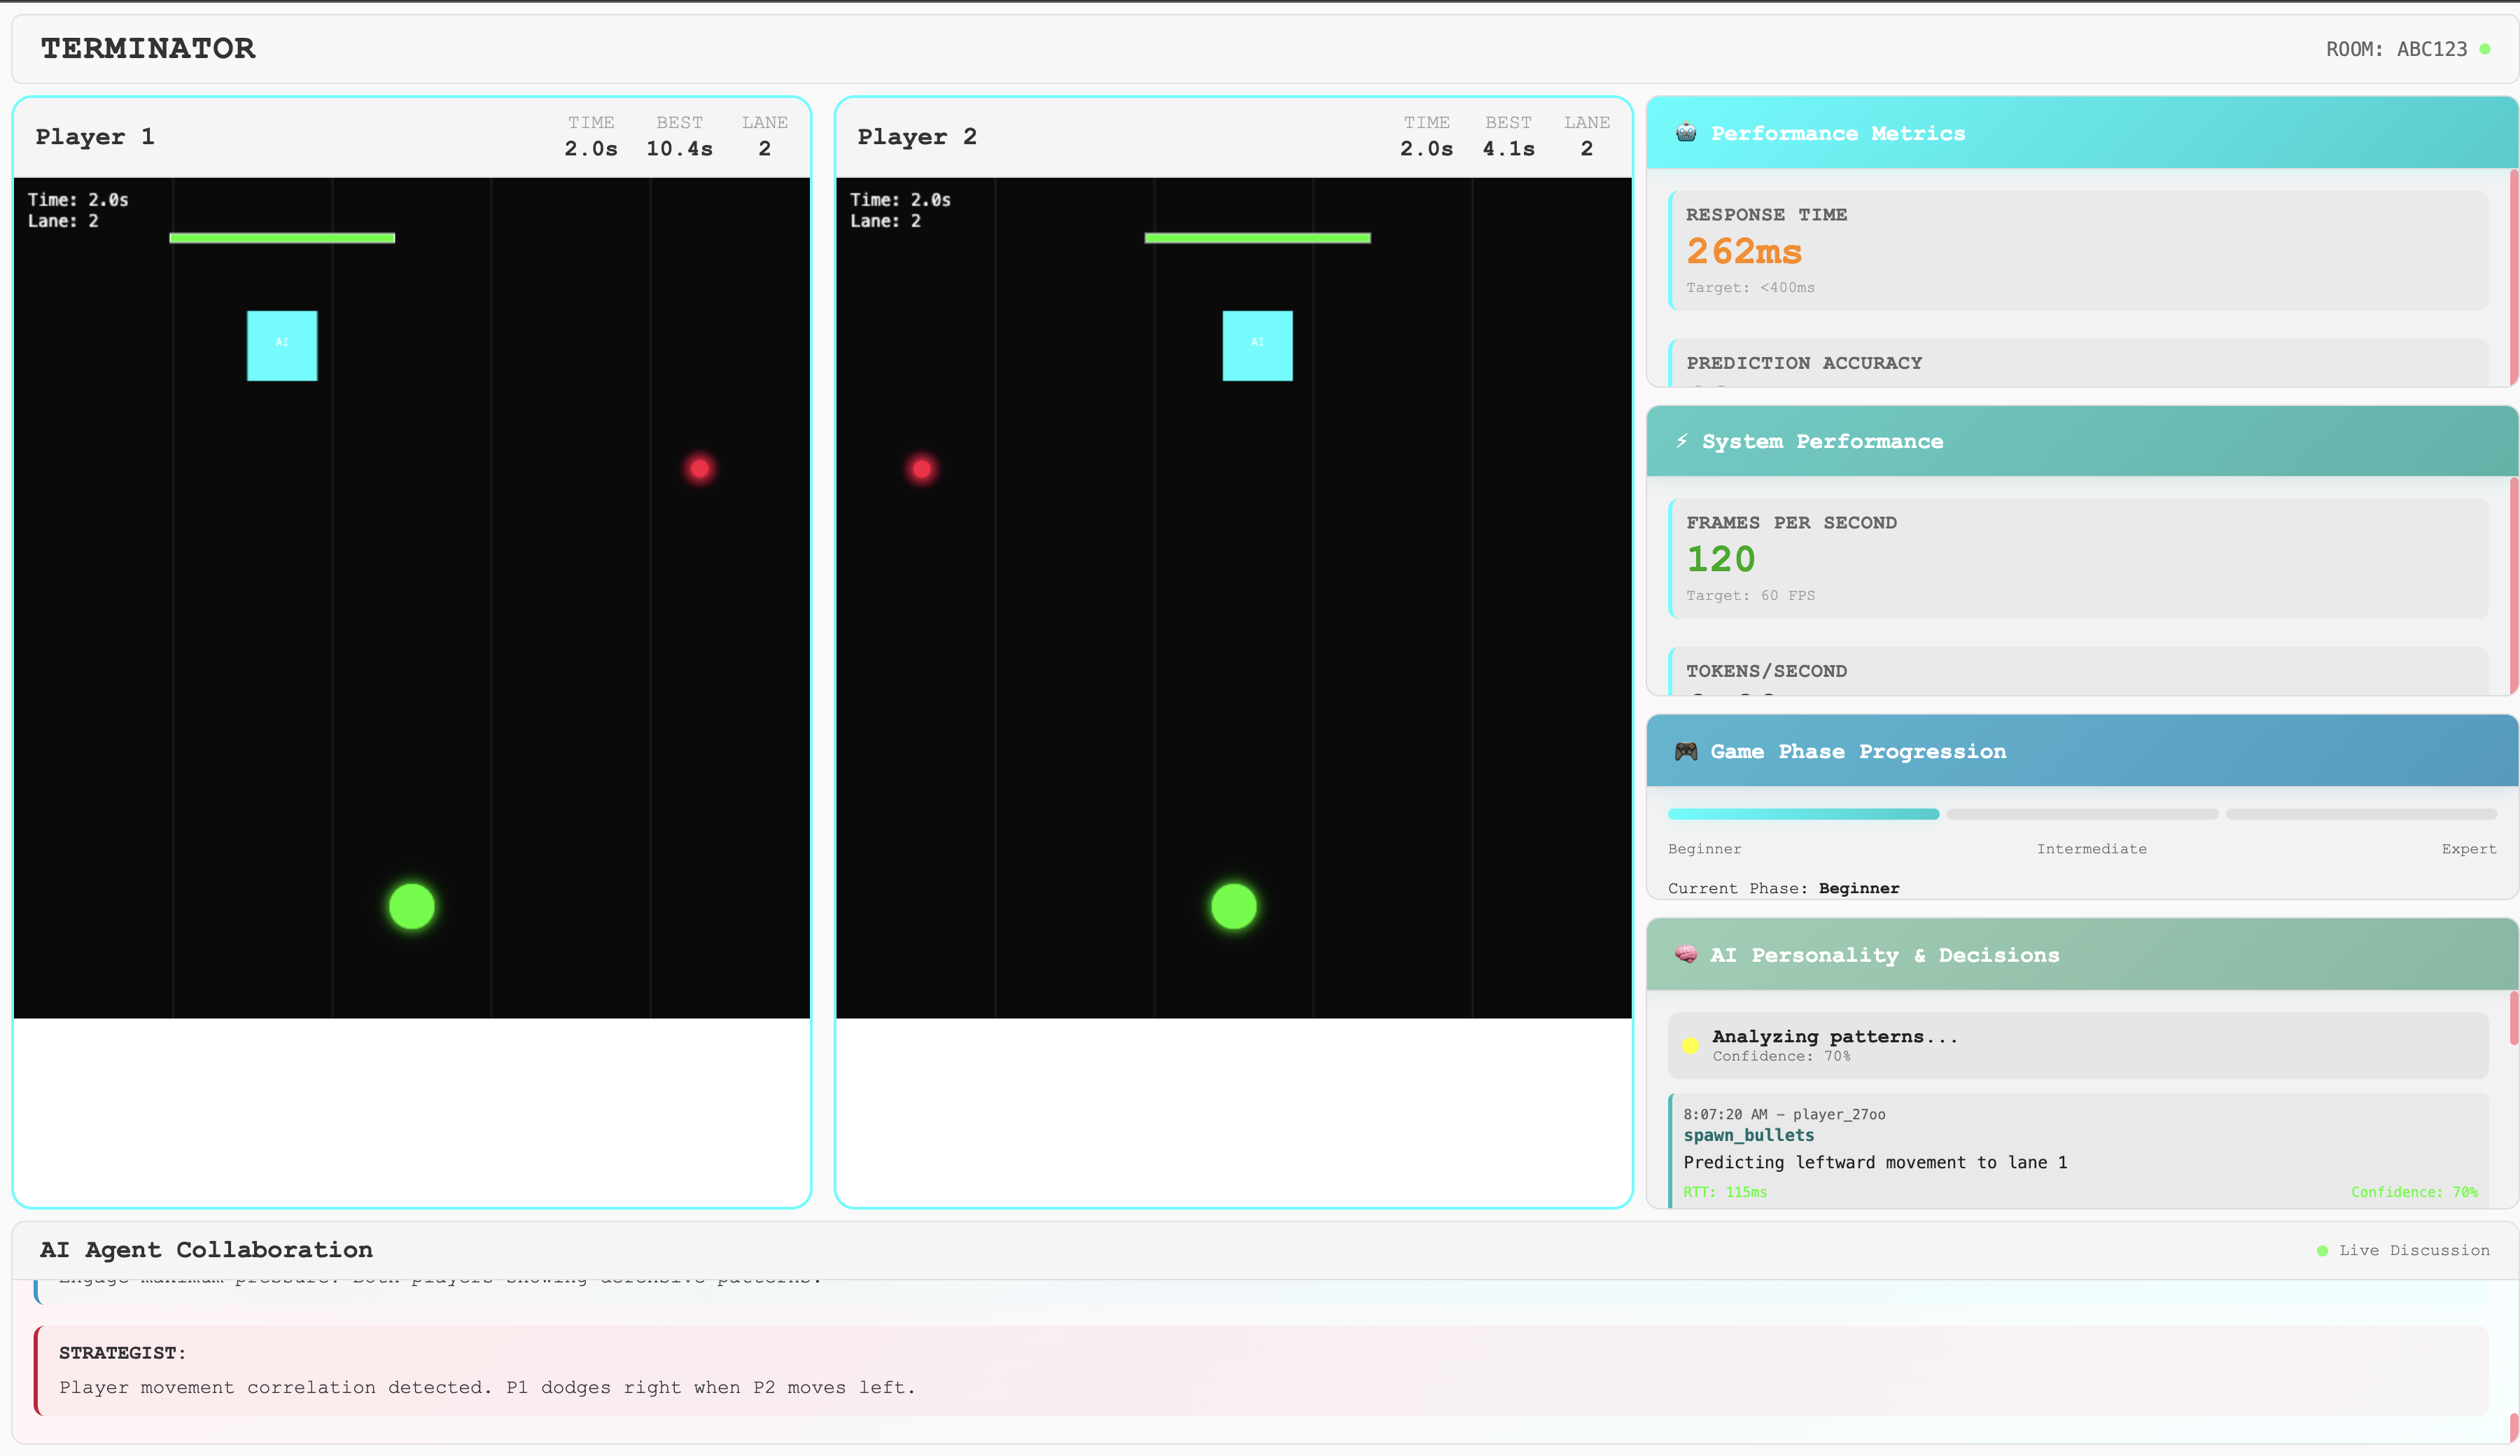Click the Response Time 262ms card
This screenshot has height=1456, width=2520.
pyautogui.click(x=2078, y=250)
